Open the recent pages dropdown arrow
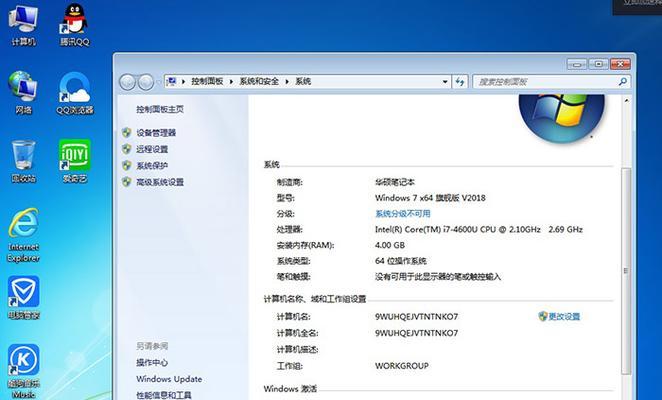 158,82
